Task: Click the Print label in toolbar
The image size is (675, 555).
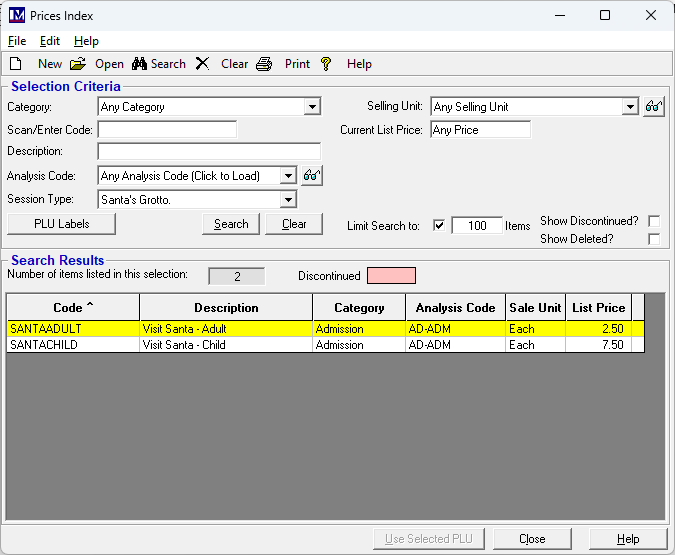Action: 297,64
